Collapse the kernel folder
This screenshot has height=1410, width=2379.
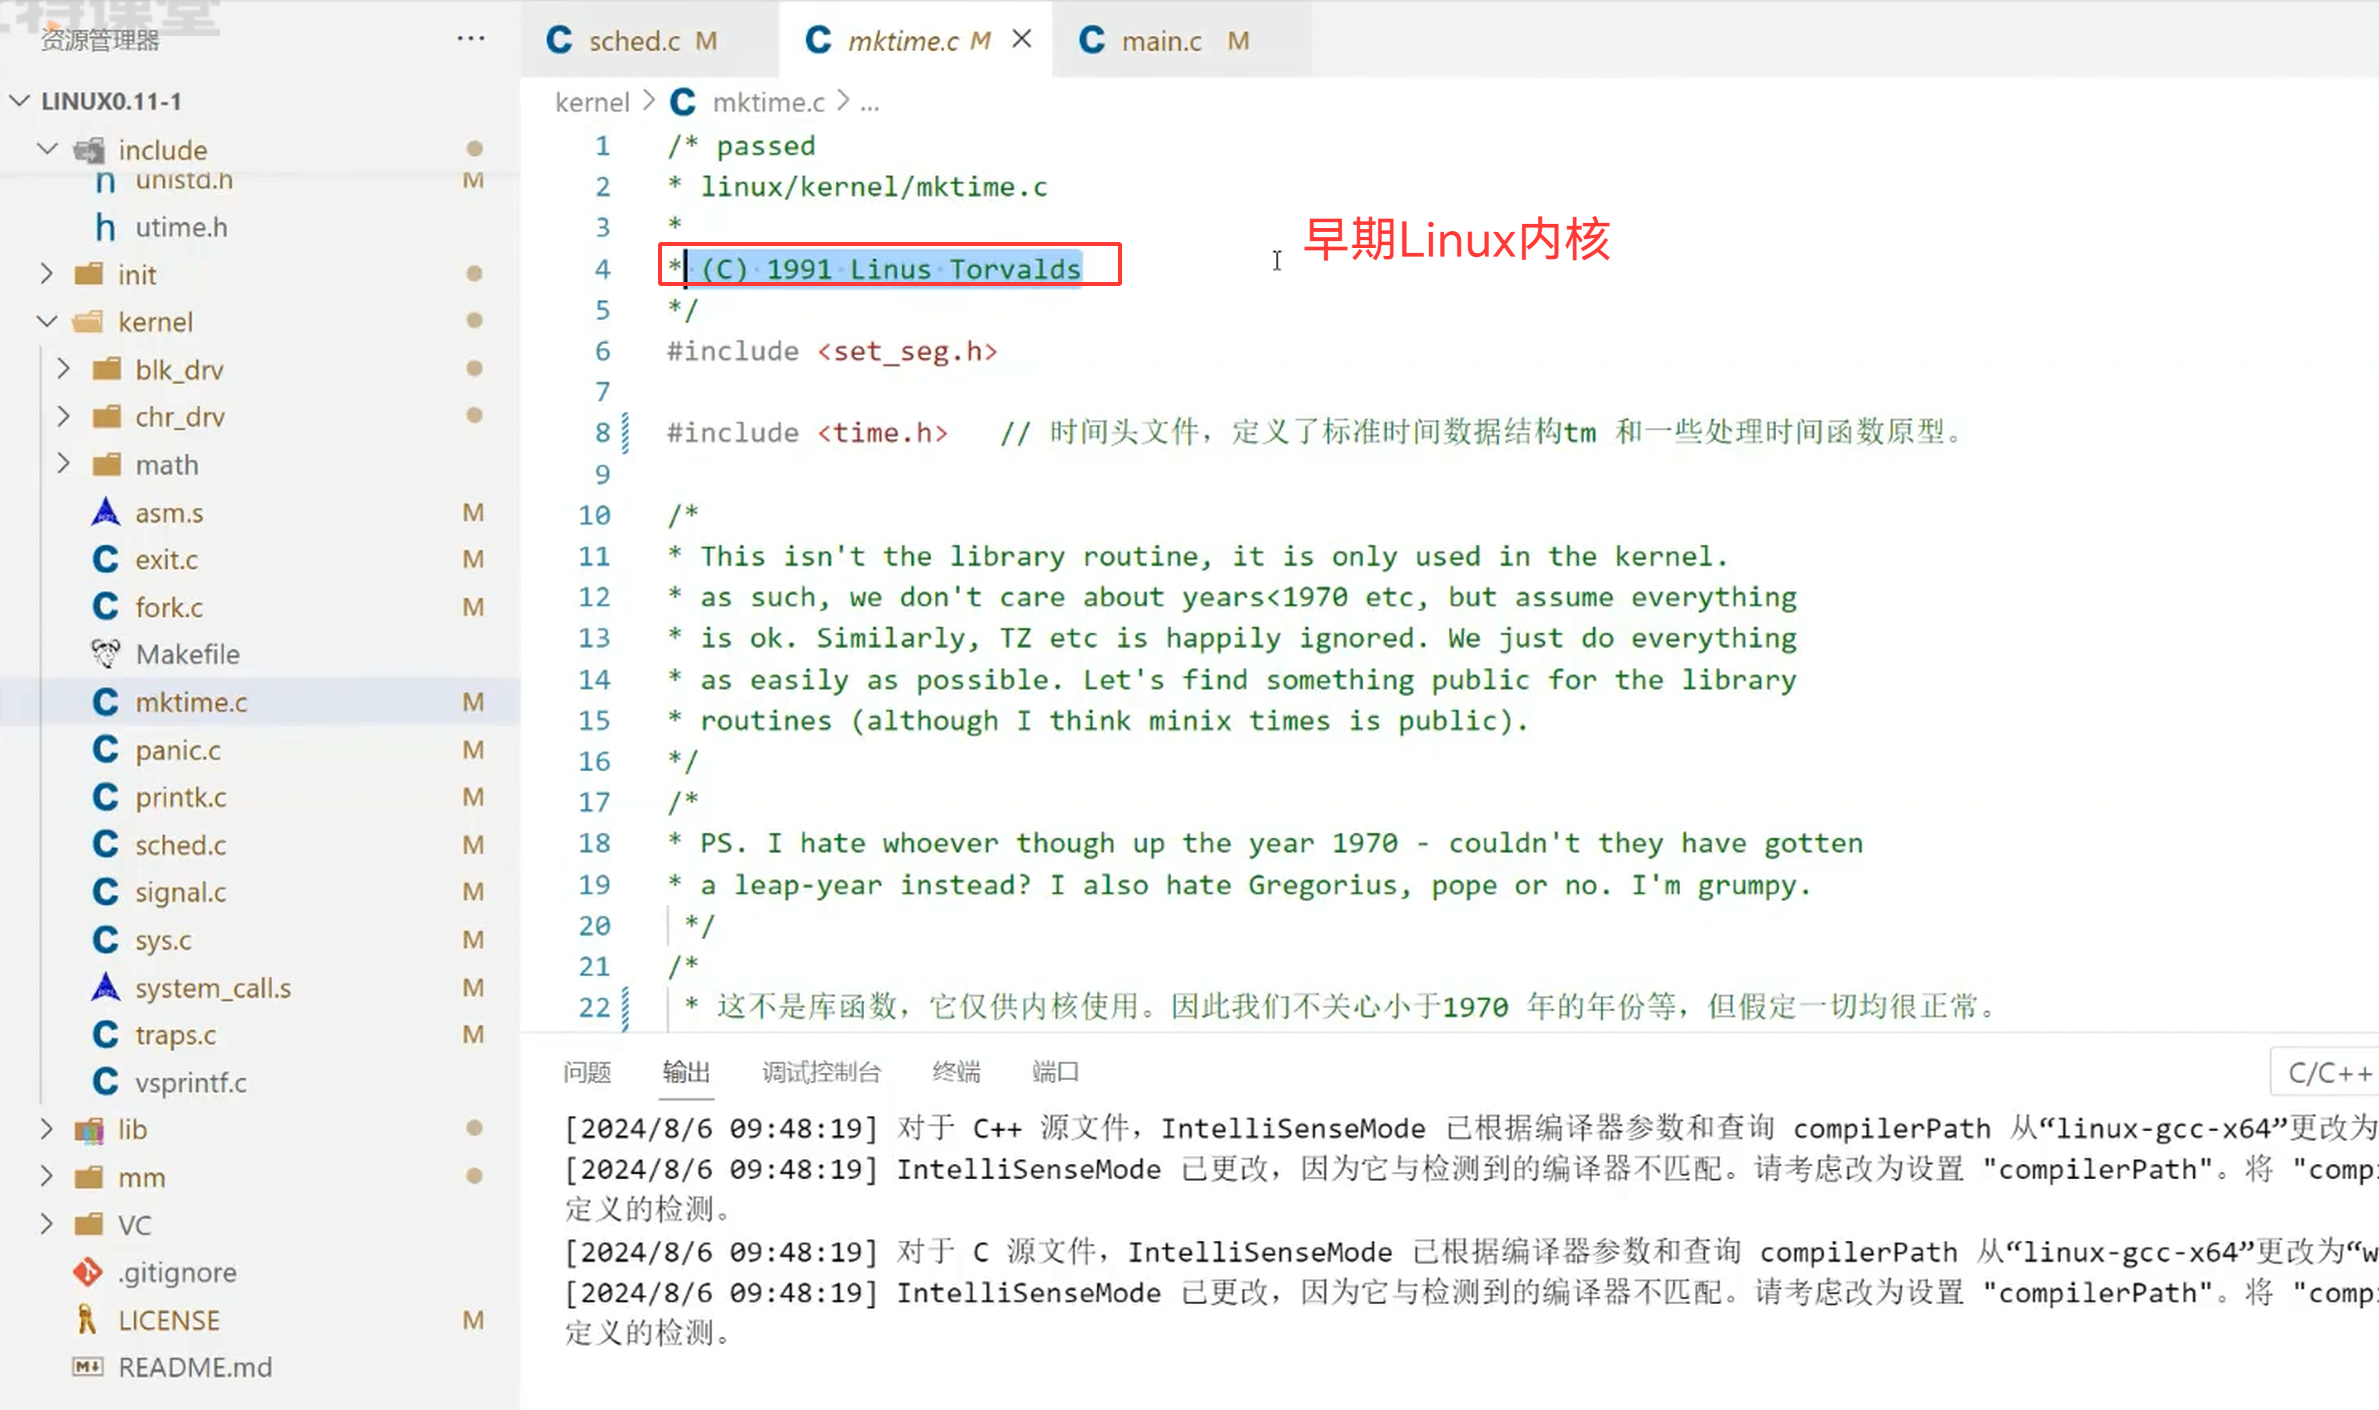click(x=47, y=322)
